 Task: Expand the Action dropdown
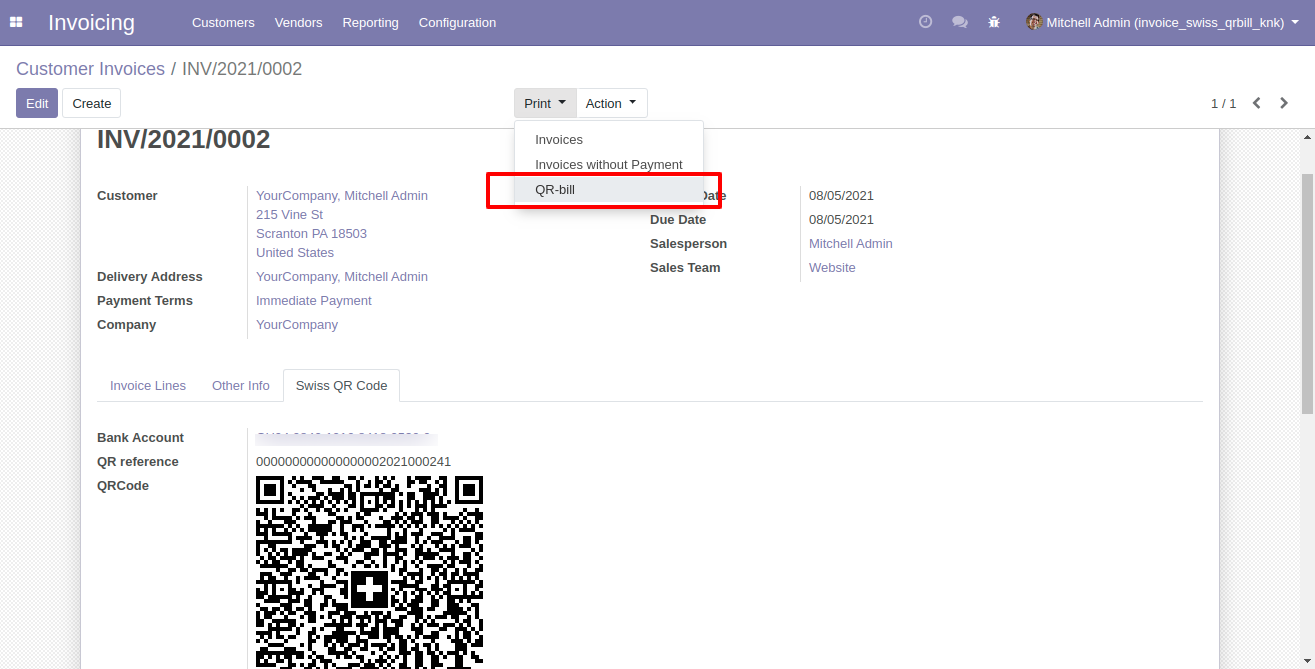[x=612, y=103]
